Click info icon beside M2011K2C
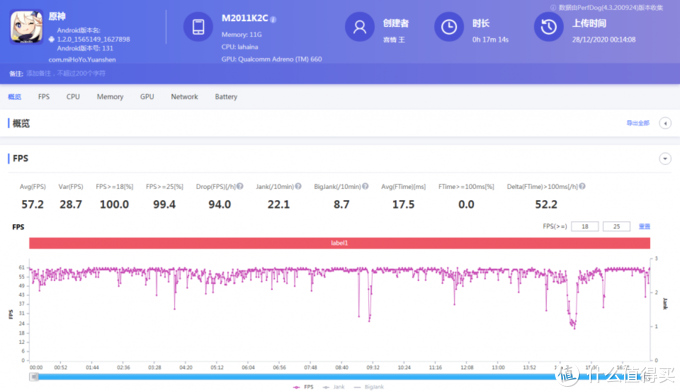680x392 pixels. pyautogui.click(x=273, y=20)
